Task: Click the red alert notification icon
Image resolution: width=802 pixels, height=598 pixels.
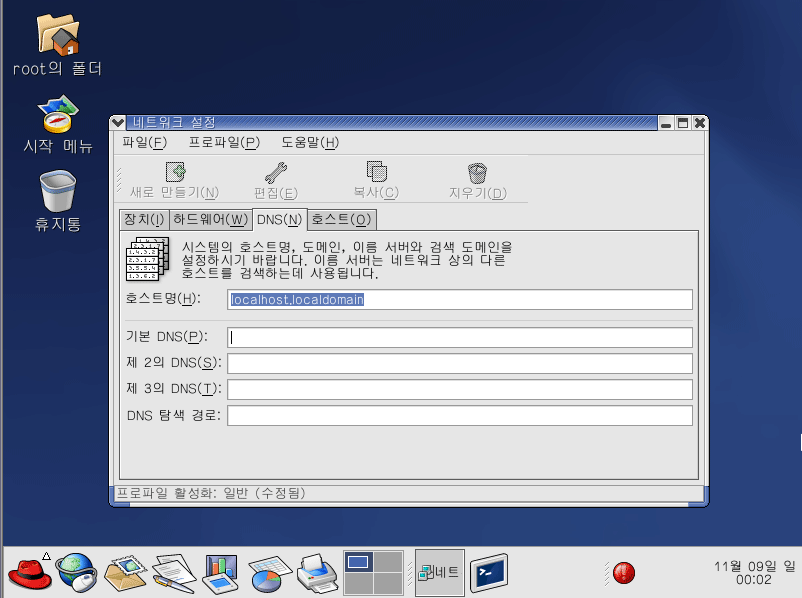Action: coord(624,573)
